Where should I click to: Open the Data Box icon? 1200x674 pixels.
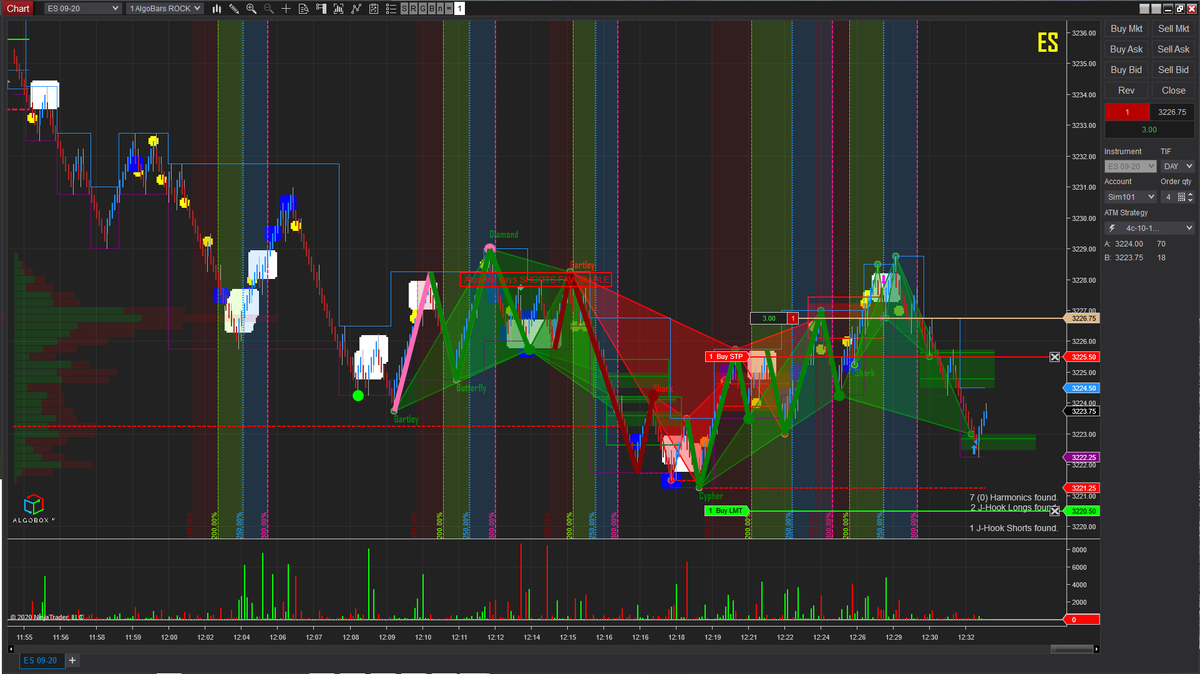[303, 9]
